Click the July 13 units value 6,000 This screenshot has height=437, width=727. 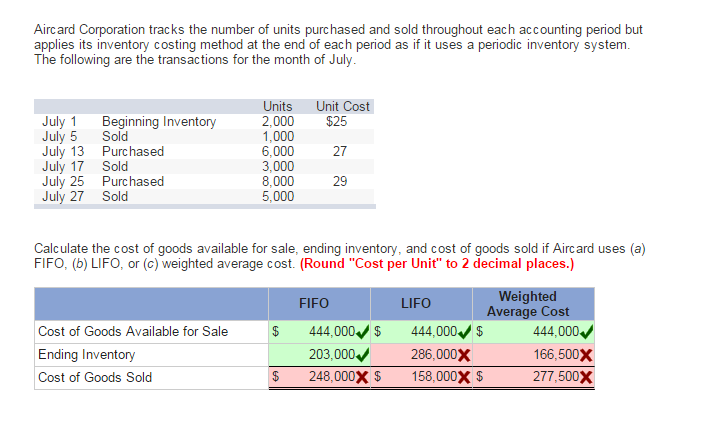pyautogui.click(x=278, y=152)
